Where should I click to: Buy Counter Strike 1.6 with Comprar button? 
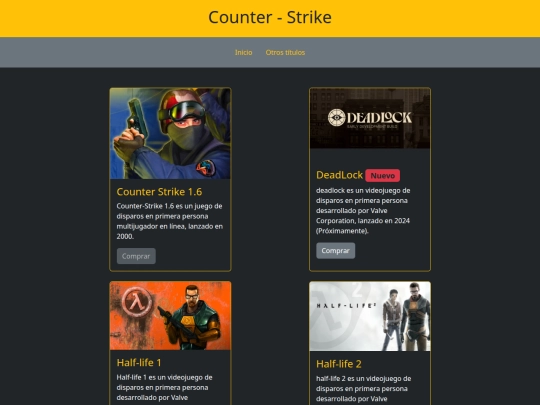tap(136, 256)
